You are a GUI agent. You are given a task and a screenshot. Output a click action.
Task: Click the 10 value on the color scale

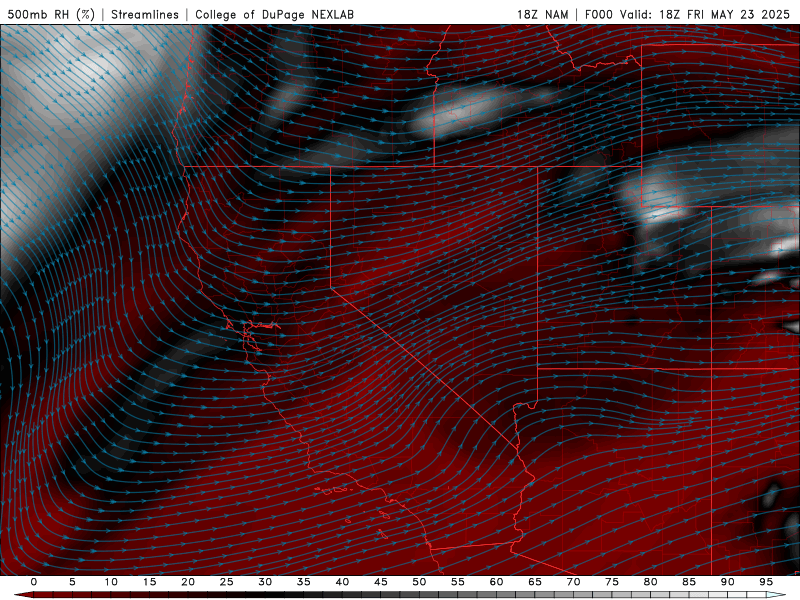(x=111, y=582)
